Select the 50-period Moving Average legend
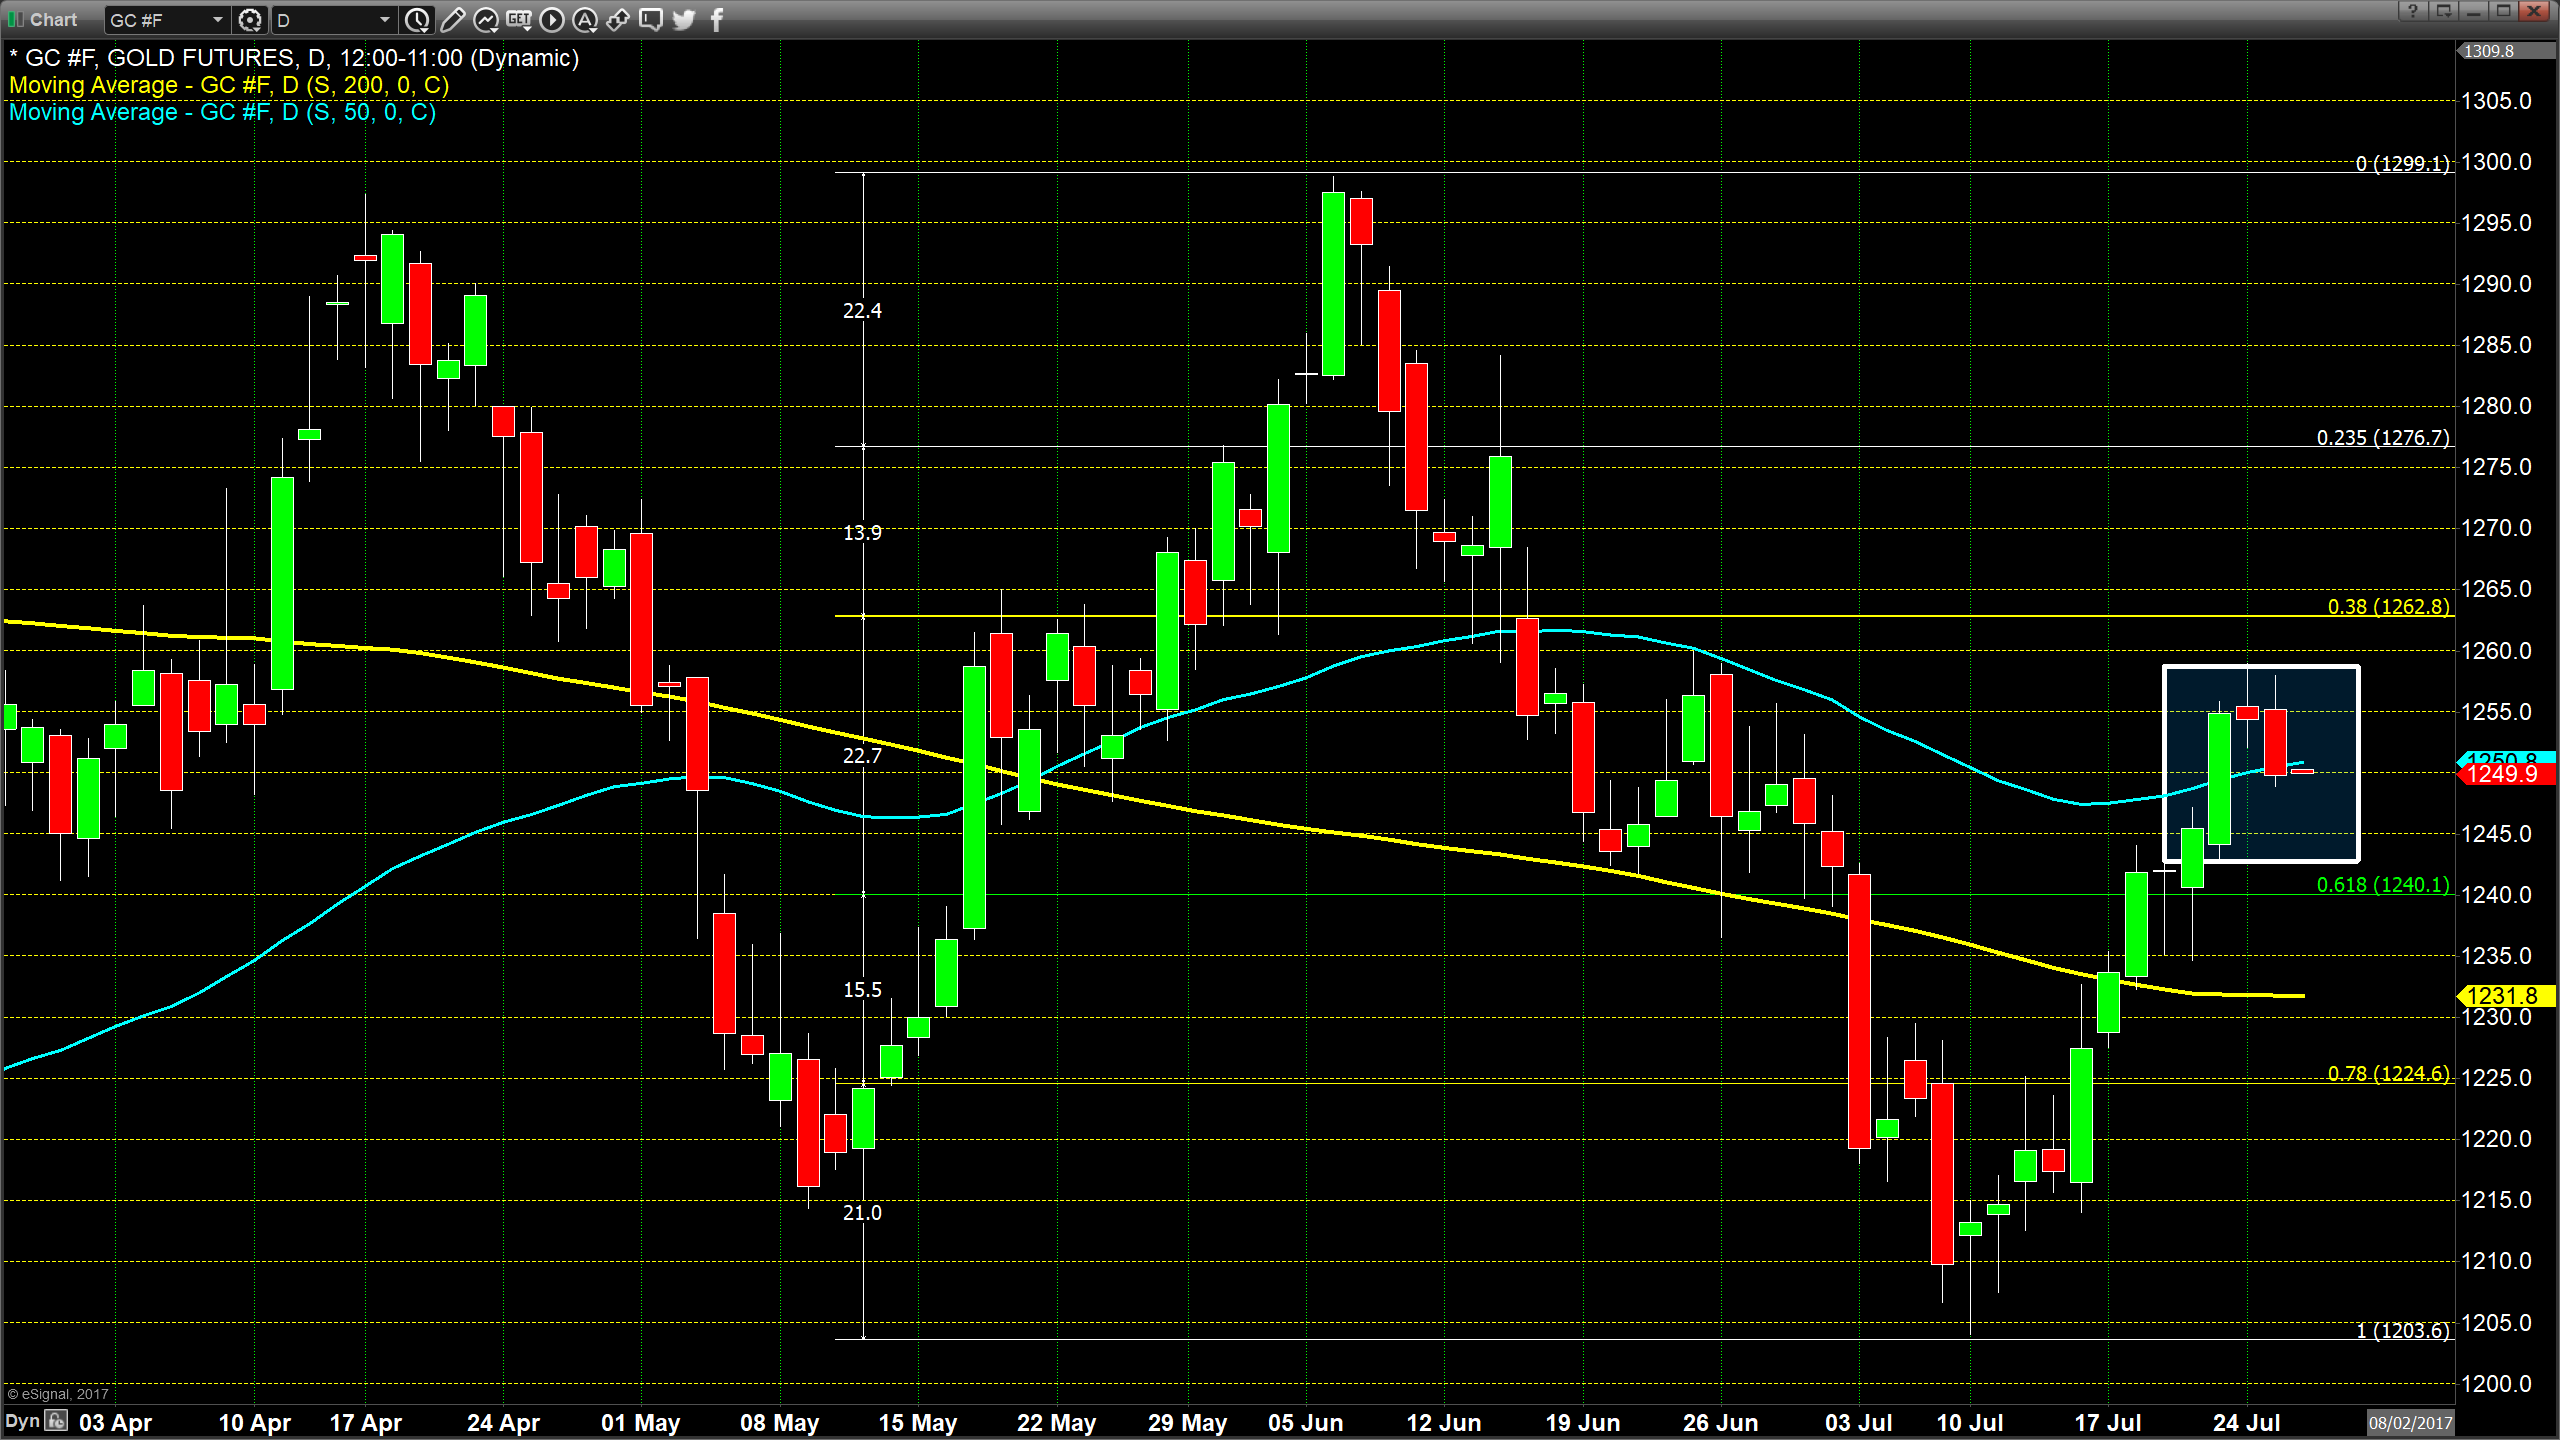The image size is (2560, 1440). [222, 112]
